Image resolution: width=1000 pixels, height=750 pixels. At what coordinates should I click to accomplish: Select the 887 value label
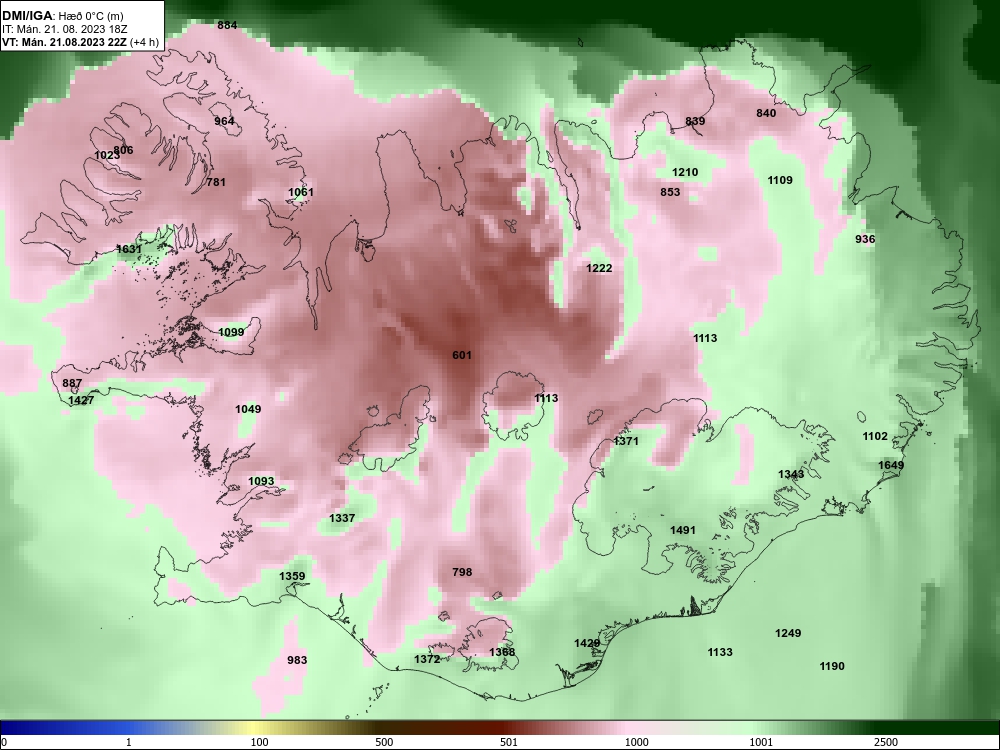(72, 383)
